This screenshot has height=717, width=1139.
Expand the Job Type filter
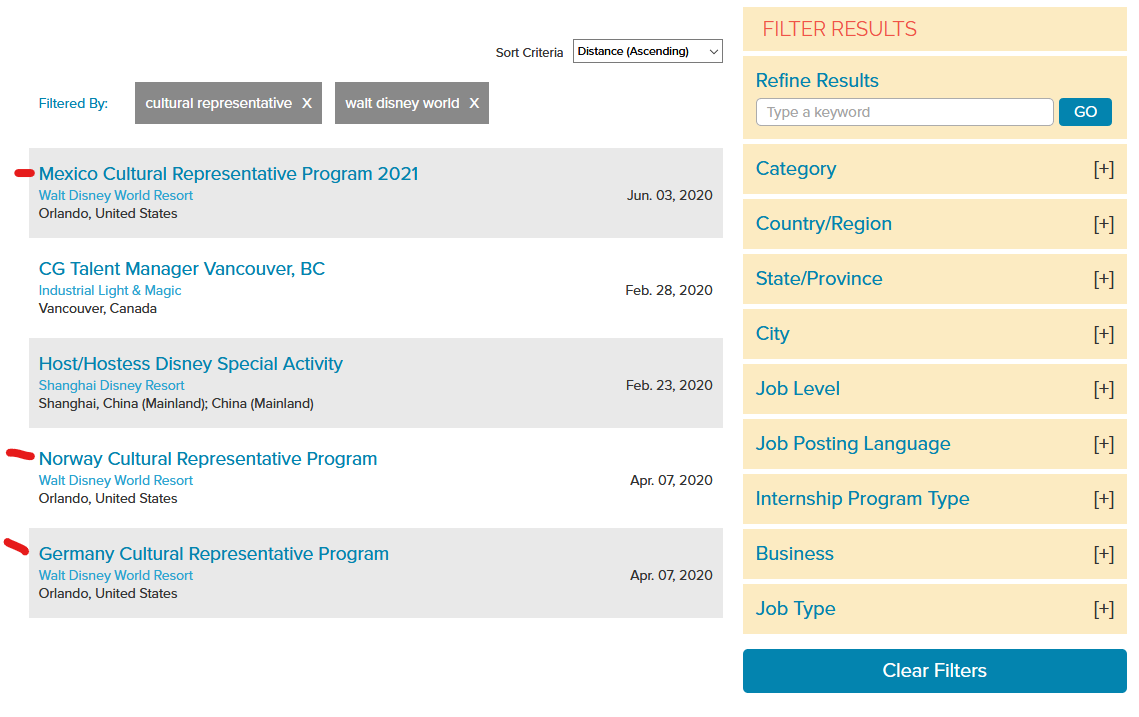click(1103, 609)
